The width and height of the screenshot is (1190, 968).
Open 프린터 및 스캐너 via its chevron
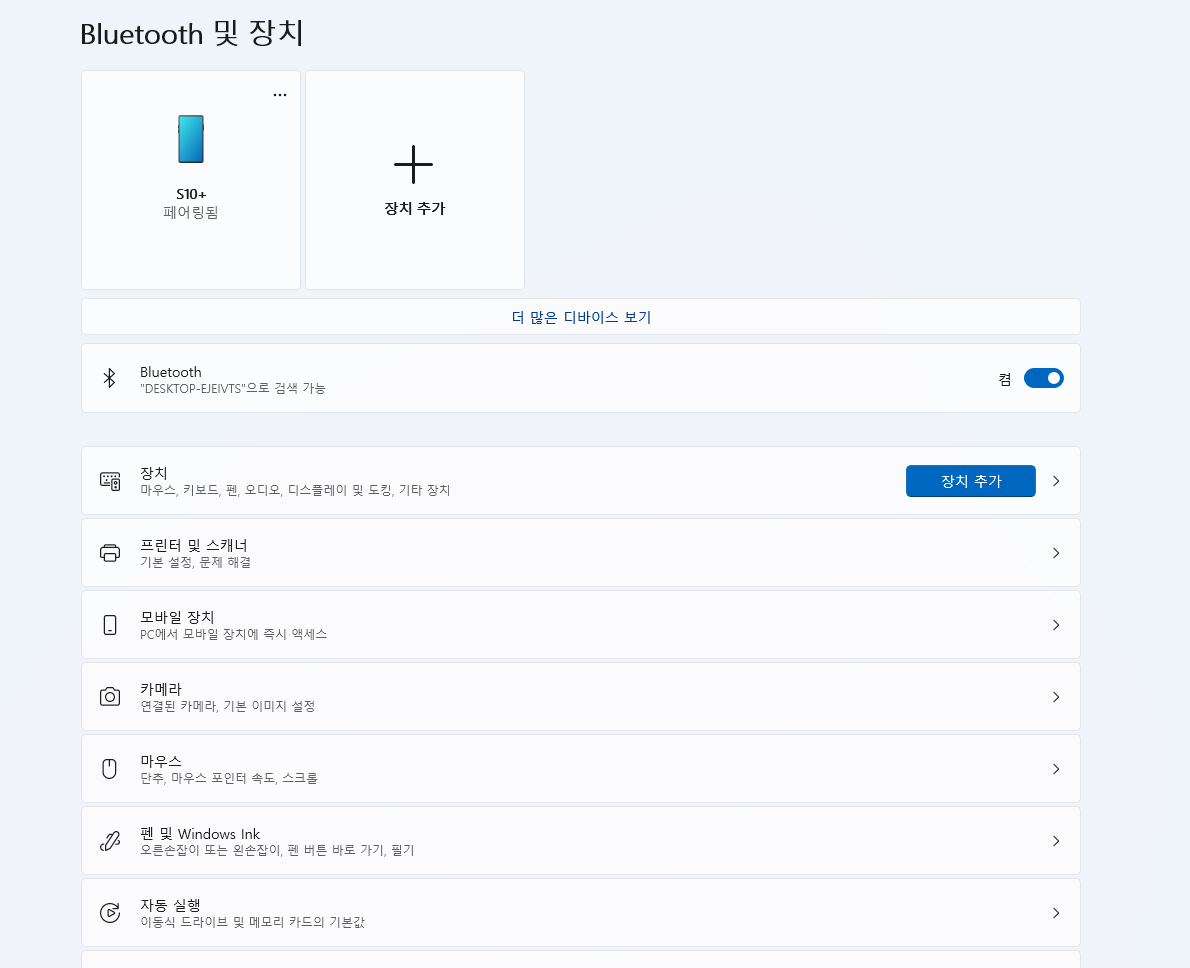click(x=1056, y=553)
